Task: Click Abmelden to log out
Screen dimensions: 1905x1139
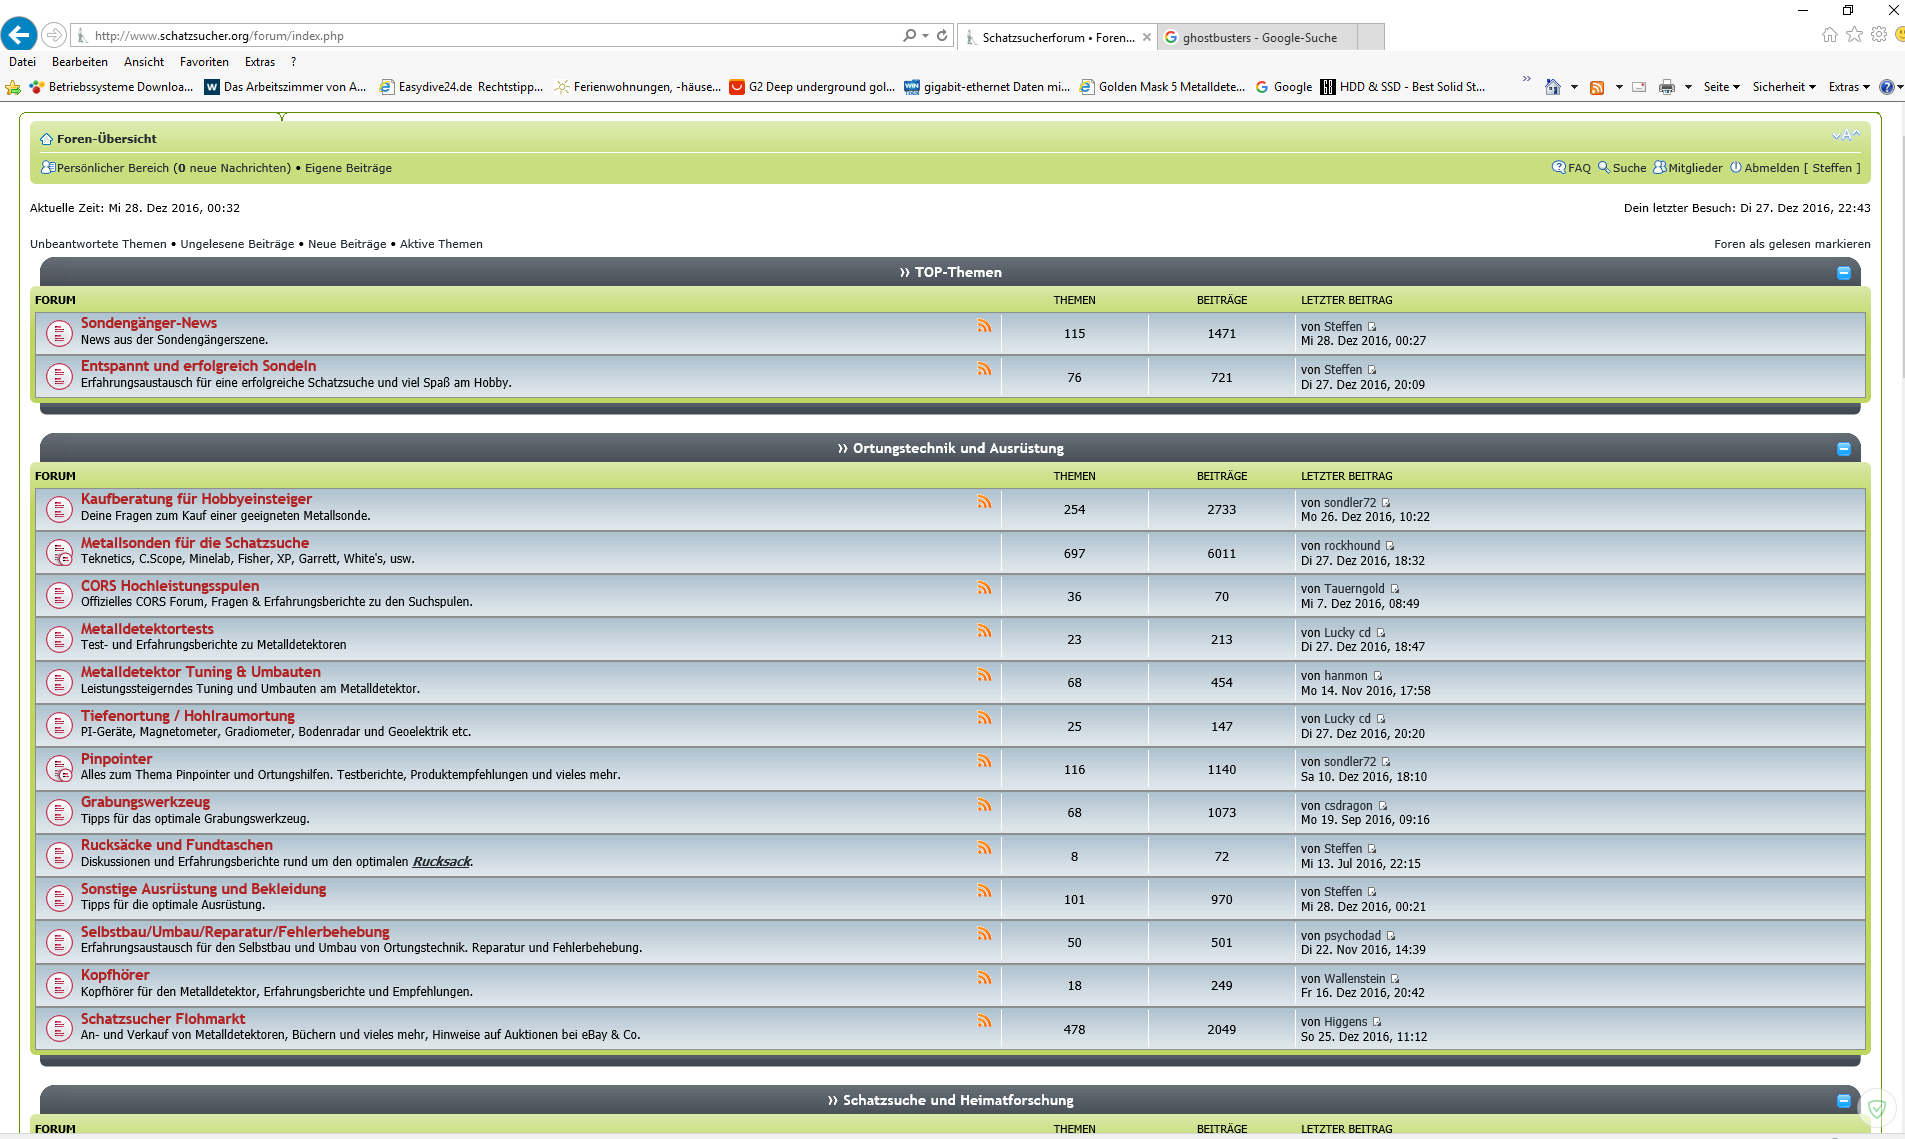Action: [x=1771, y=168]
